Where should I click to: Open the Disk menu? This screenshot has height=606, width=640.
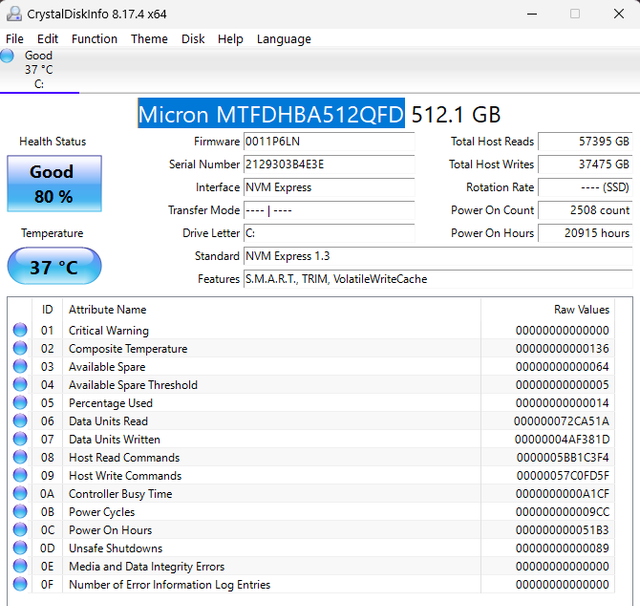(193, 39)
